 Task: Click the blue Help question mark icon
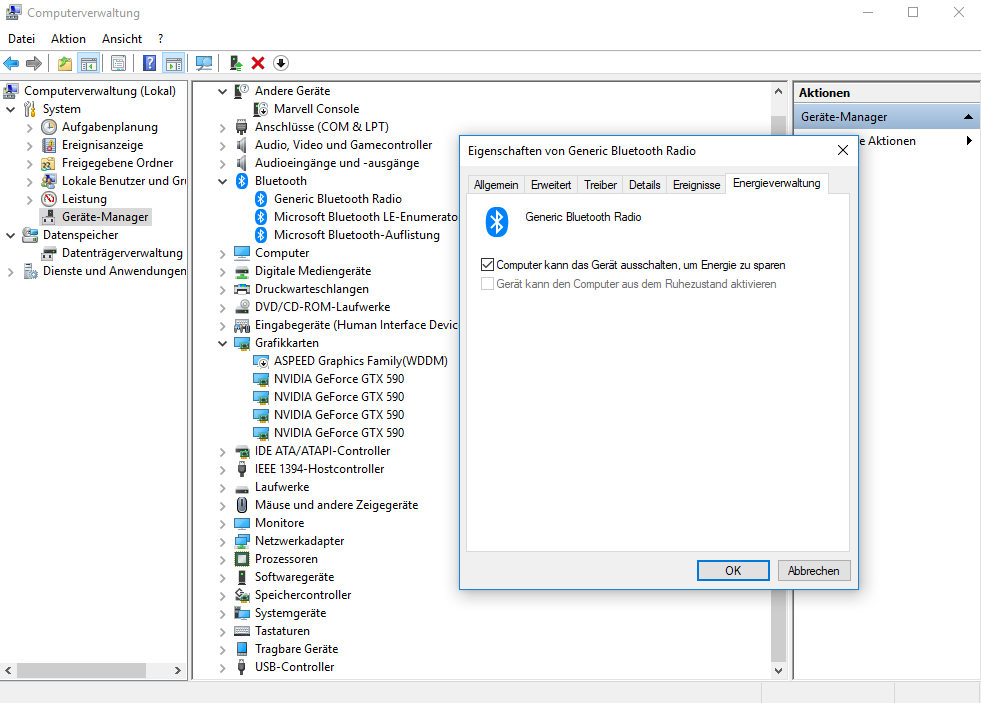point(150,63)
